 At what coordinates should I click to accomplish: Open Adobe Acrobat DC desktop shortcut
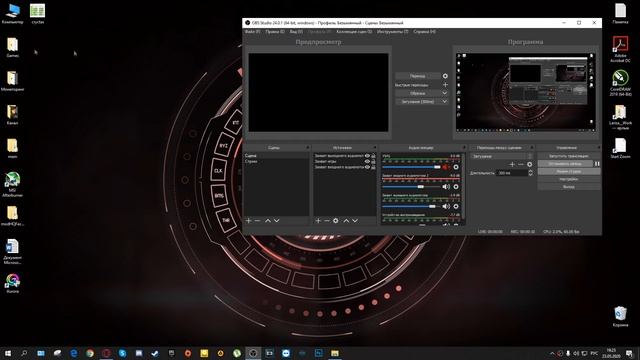(x=620, y=49)
